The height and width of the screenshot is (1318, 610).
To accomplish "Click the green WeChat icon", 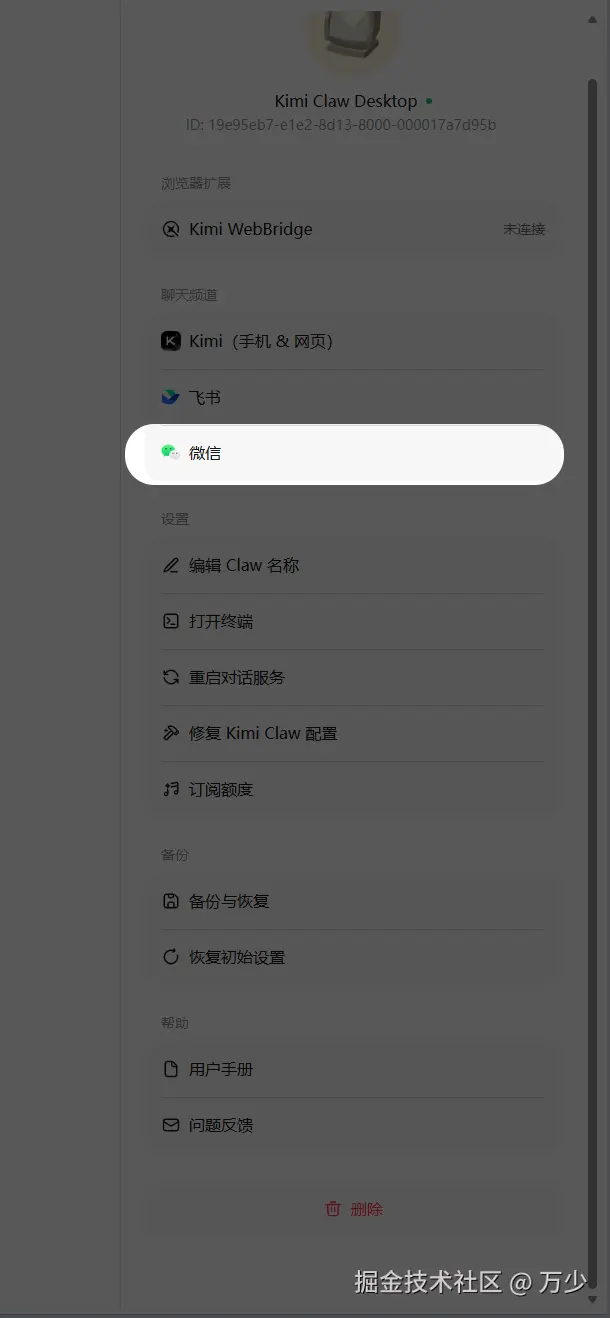I will (x=171, y=453).
